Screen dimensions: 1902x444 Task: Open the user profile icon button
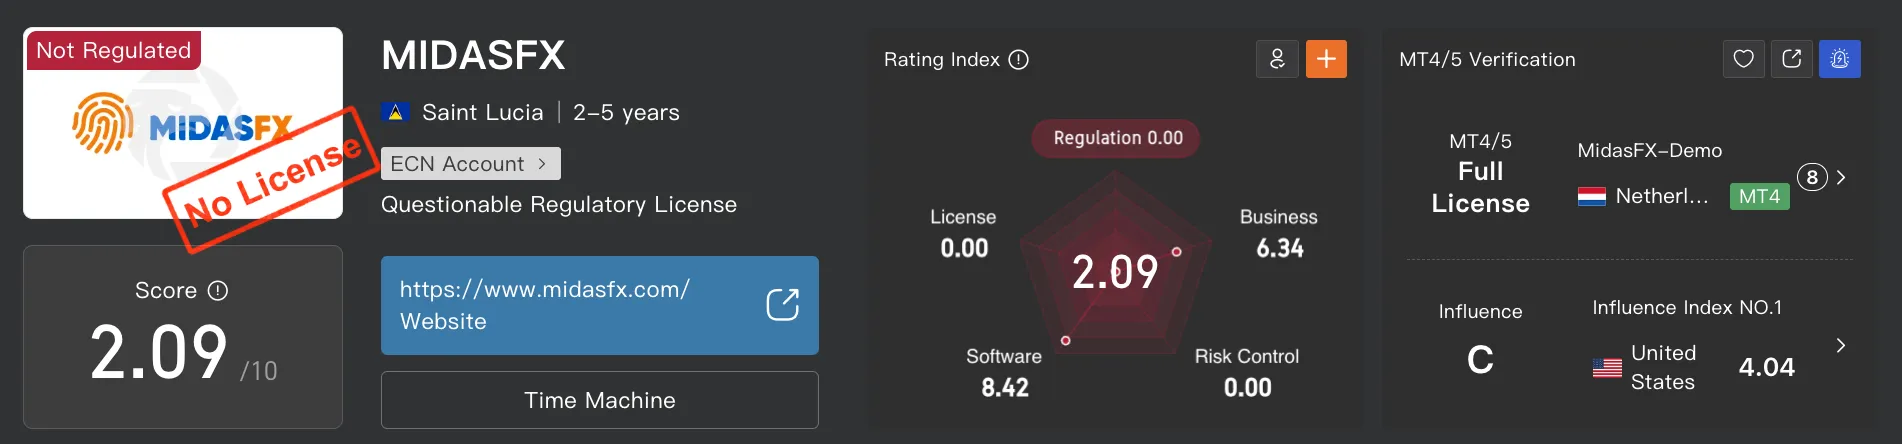1277,59
